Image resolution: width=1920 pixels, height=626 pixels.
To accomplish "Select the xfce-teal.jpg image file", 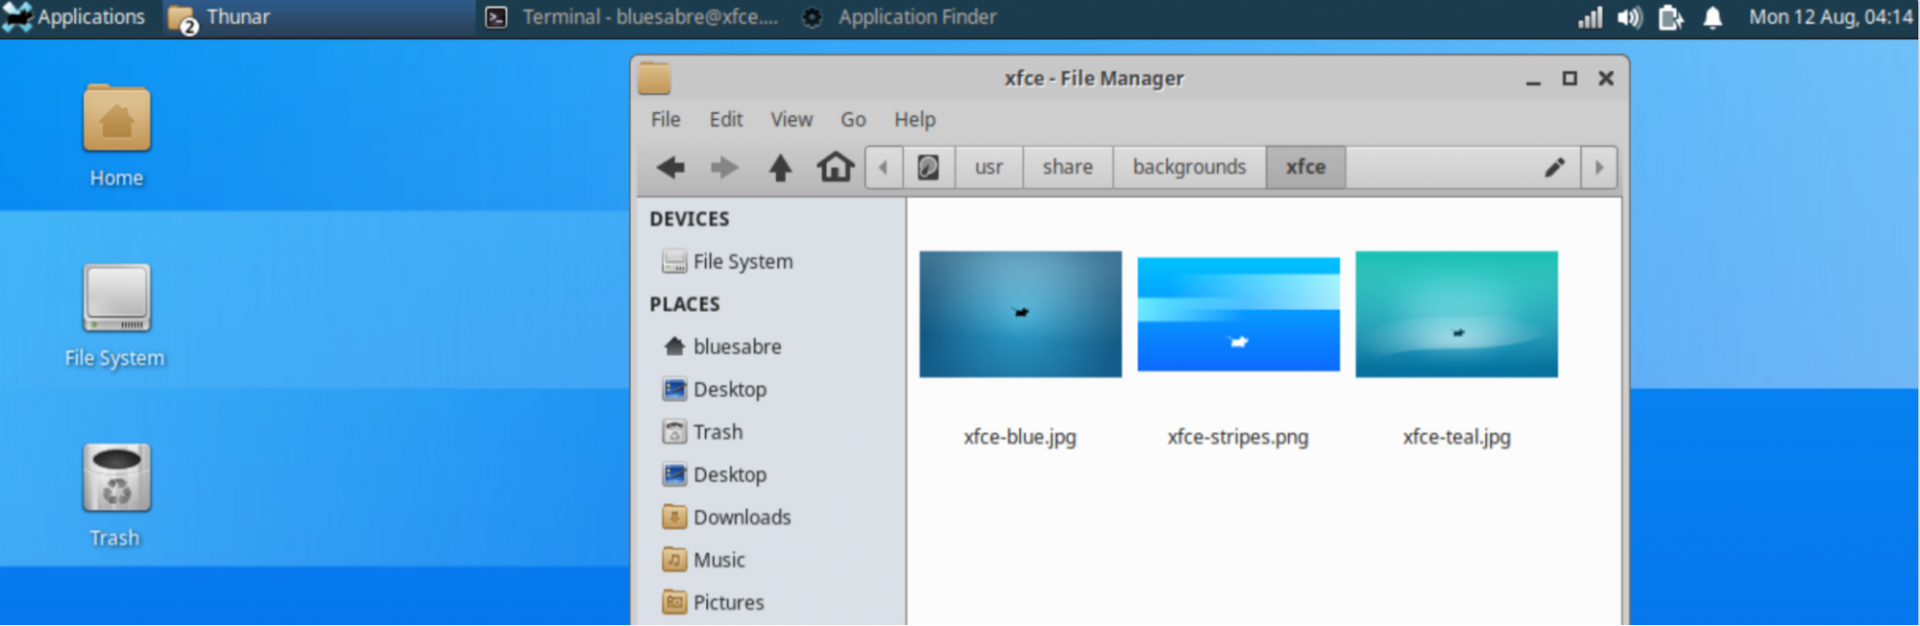I will (1456, 314).
